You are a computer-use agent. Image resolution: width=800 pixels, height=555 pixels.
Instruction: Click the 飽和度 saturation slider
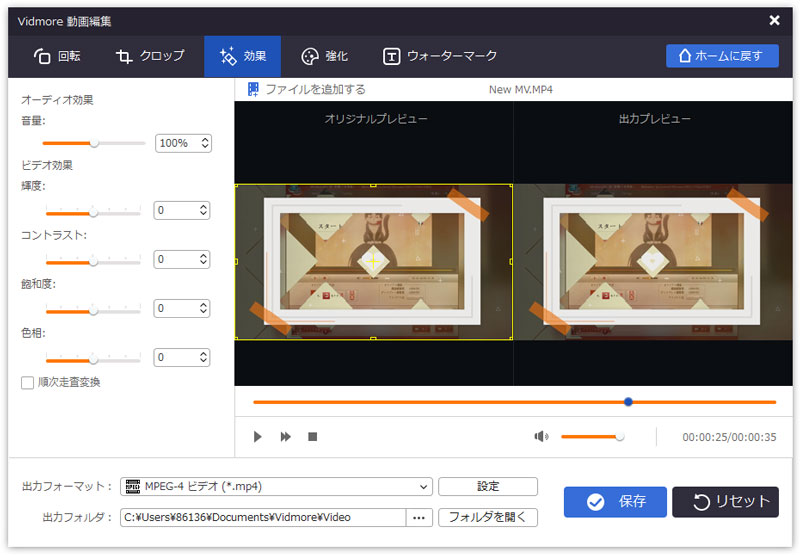pos(93,310)
